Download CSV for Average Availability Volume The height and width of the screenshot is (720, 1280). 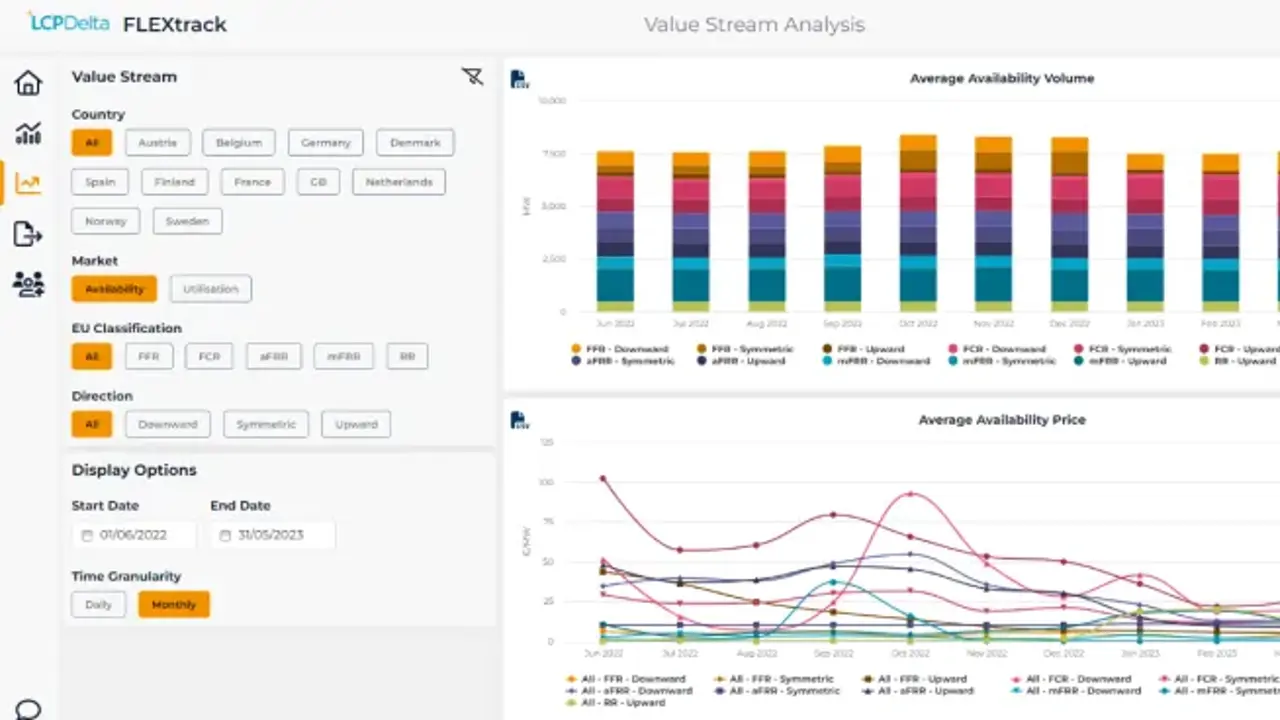(x=519, y=79)
